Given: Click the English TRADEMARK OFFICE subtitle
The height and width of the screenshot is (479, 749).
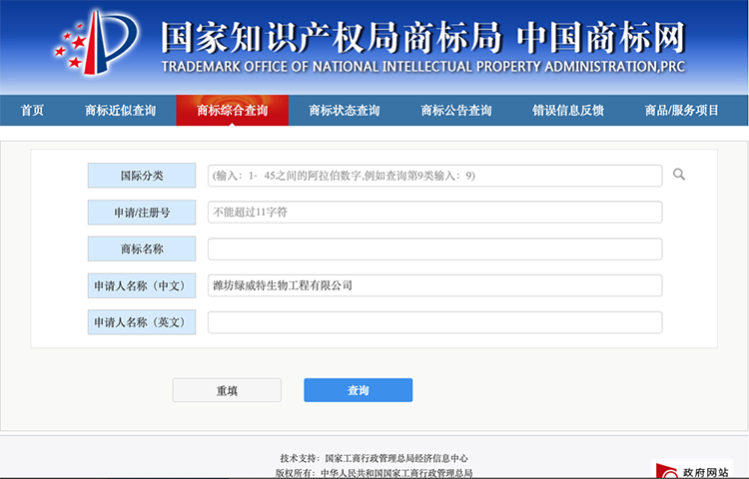Looking at the screenshot, I should click(x=423, y=66).
